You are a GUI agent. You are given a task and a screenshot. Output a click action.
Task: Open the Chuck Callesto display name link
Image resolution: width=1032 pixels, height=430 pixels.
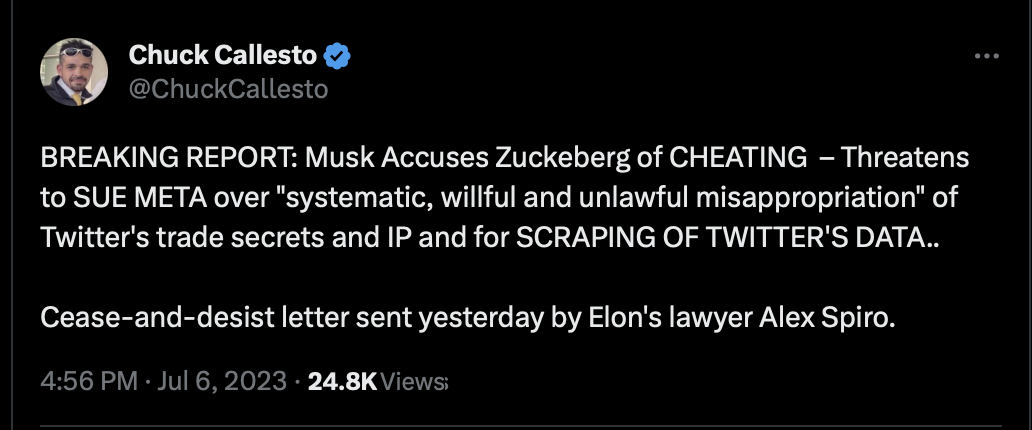pyautogui.click(x=222, y=55)
